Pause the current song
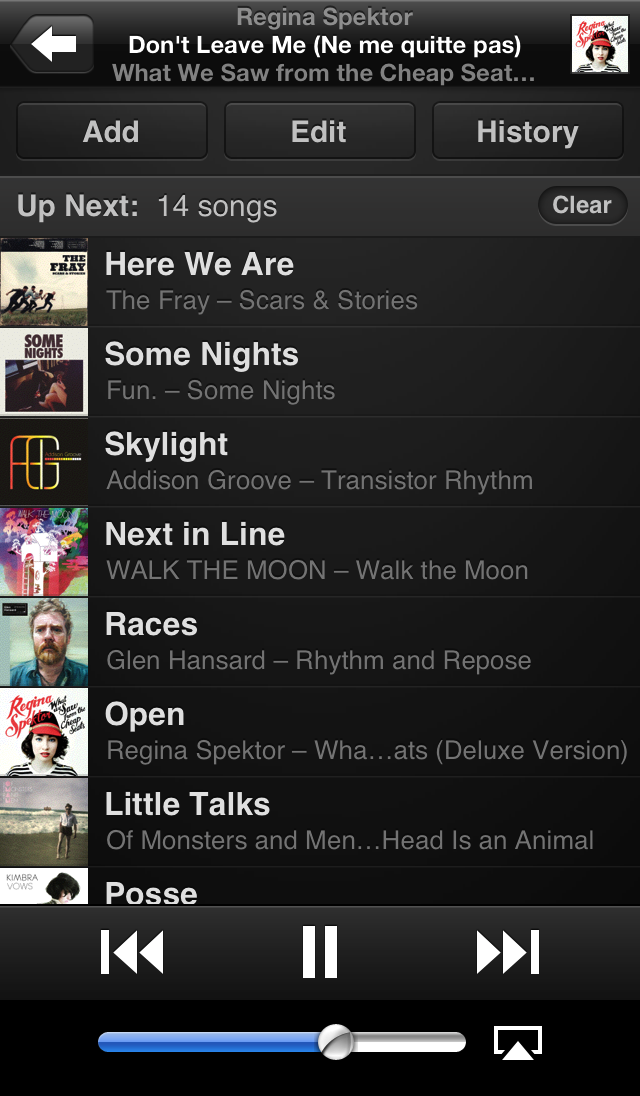640x1096 pixels. tap(320, 951)
